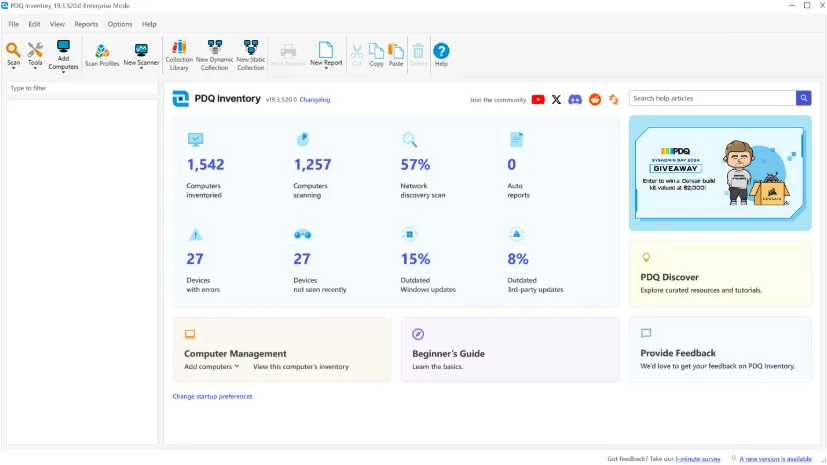Click the Search help articles field

712,98
